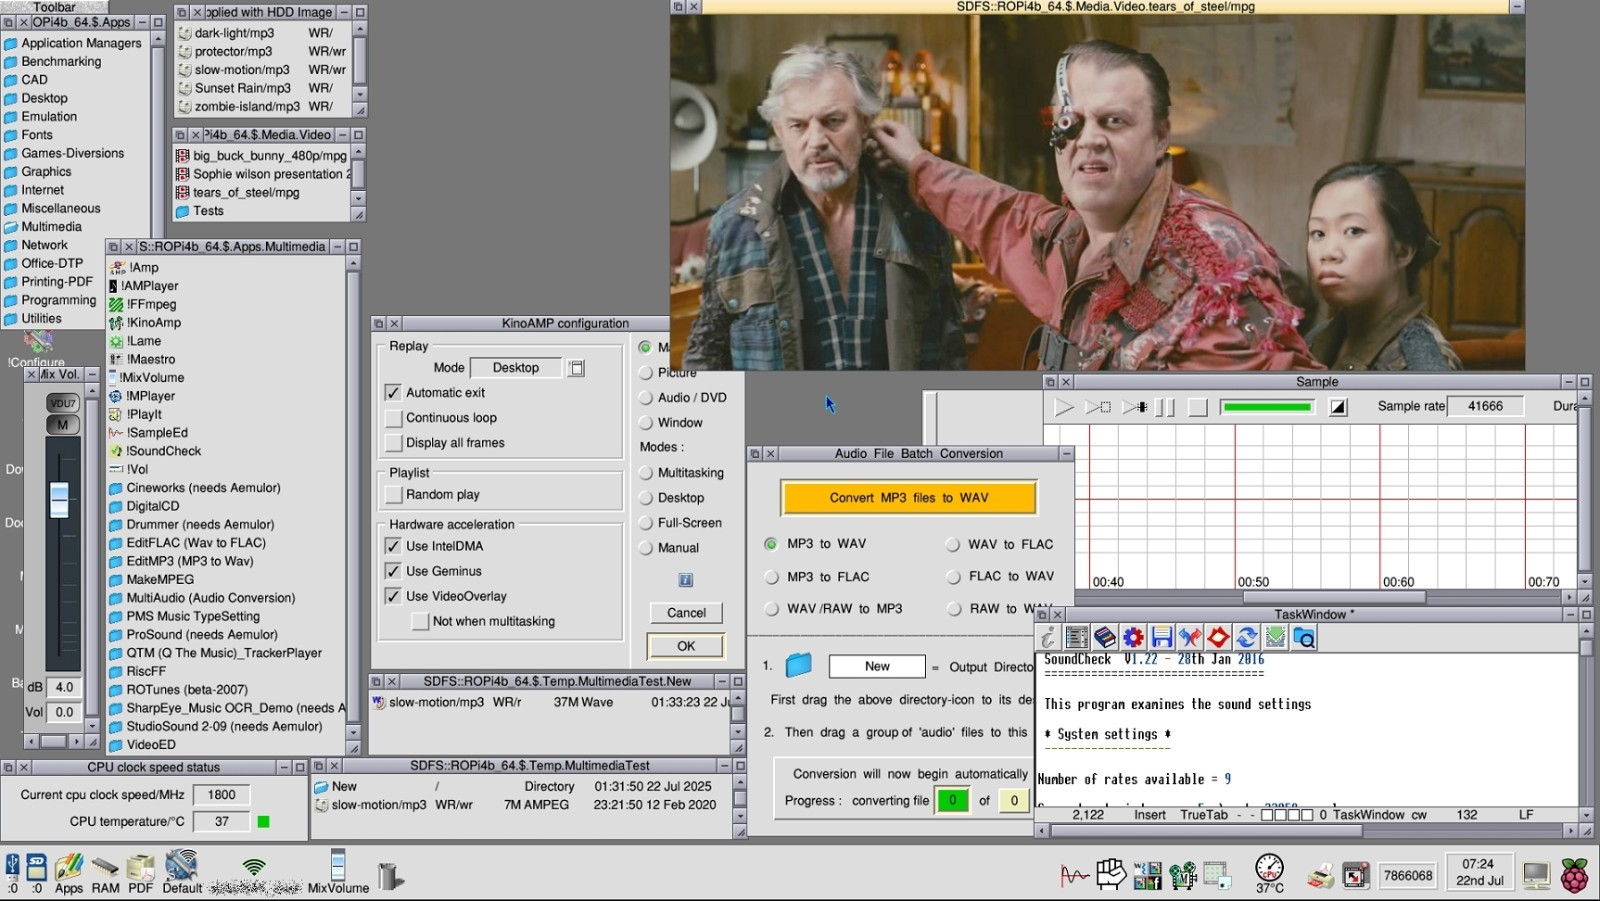The image size is (1600, 901).
Task: Click the list view icon in TaskWindow toolbar
Action: click(x=1077, y=638)
